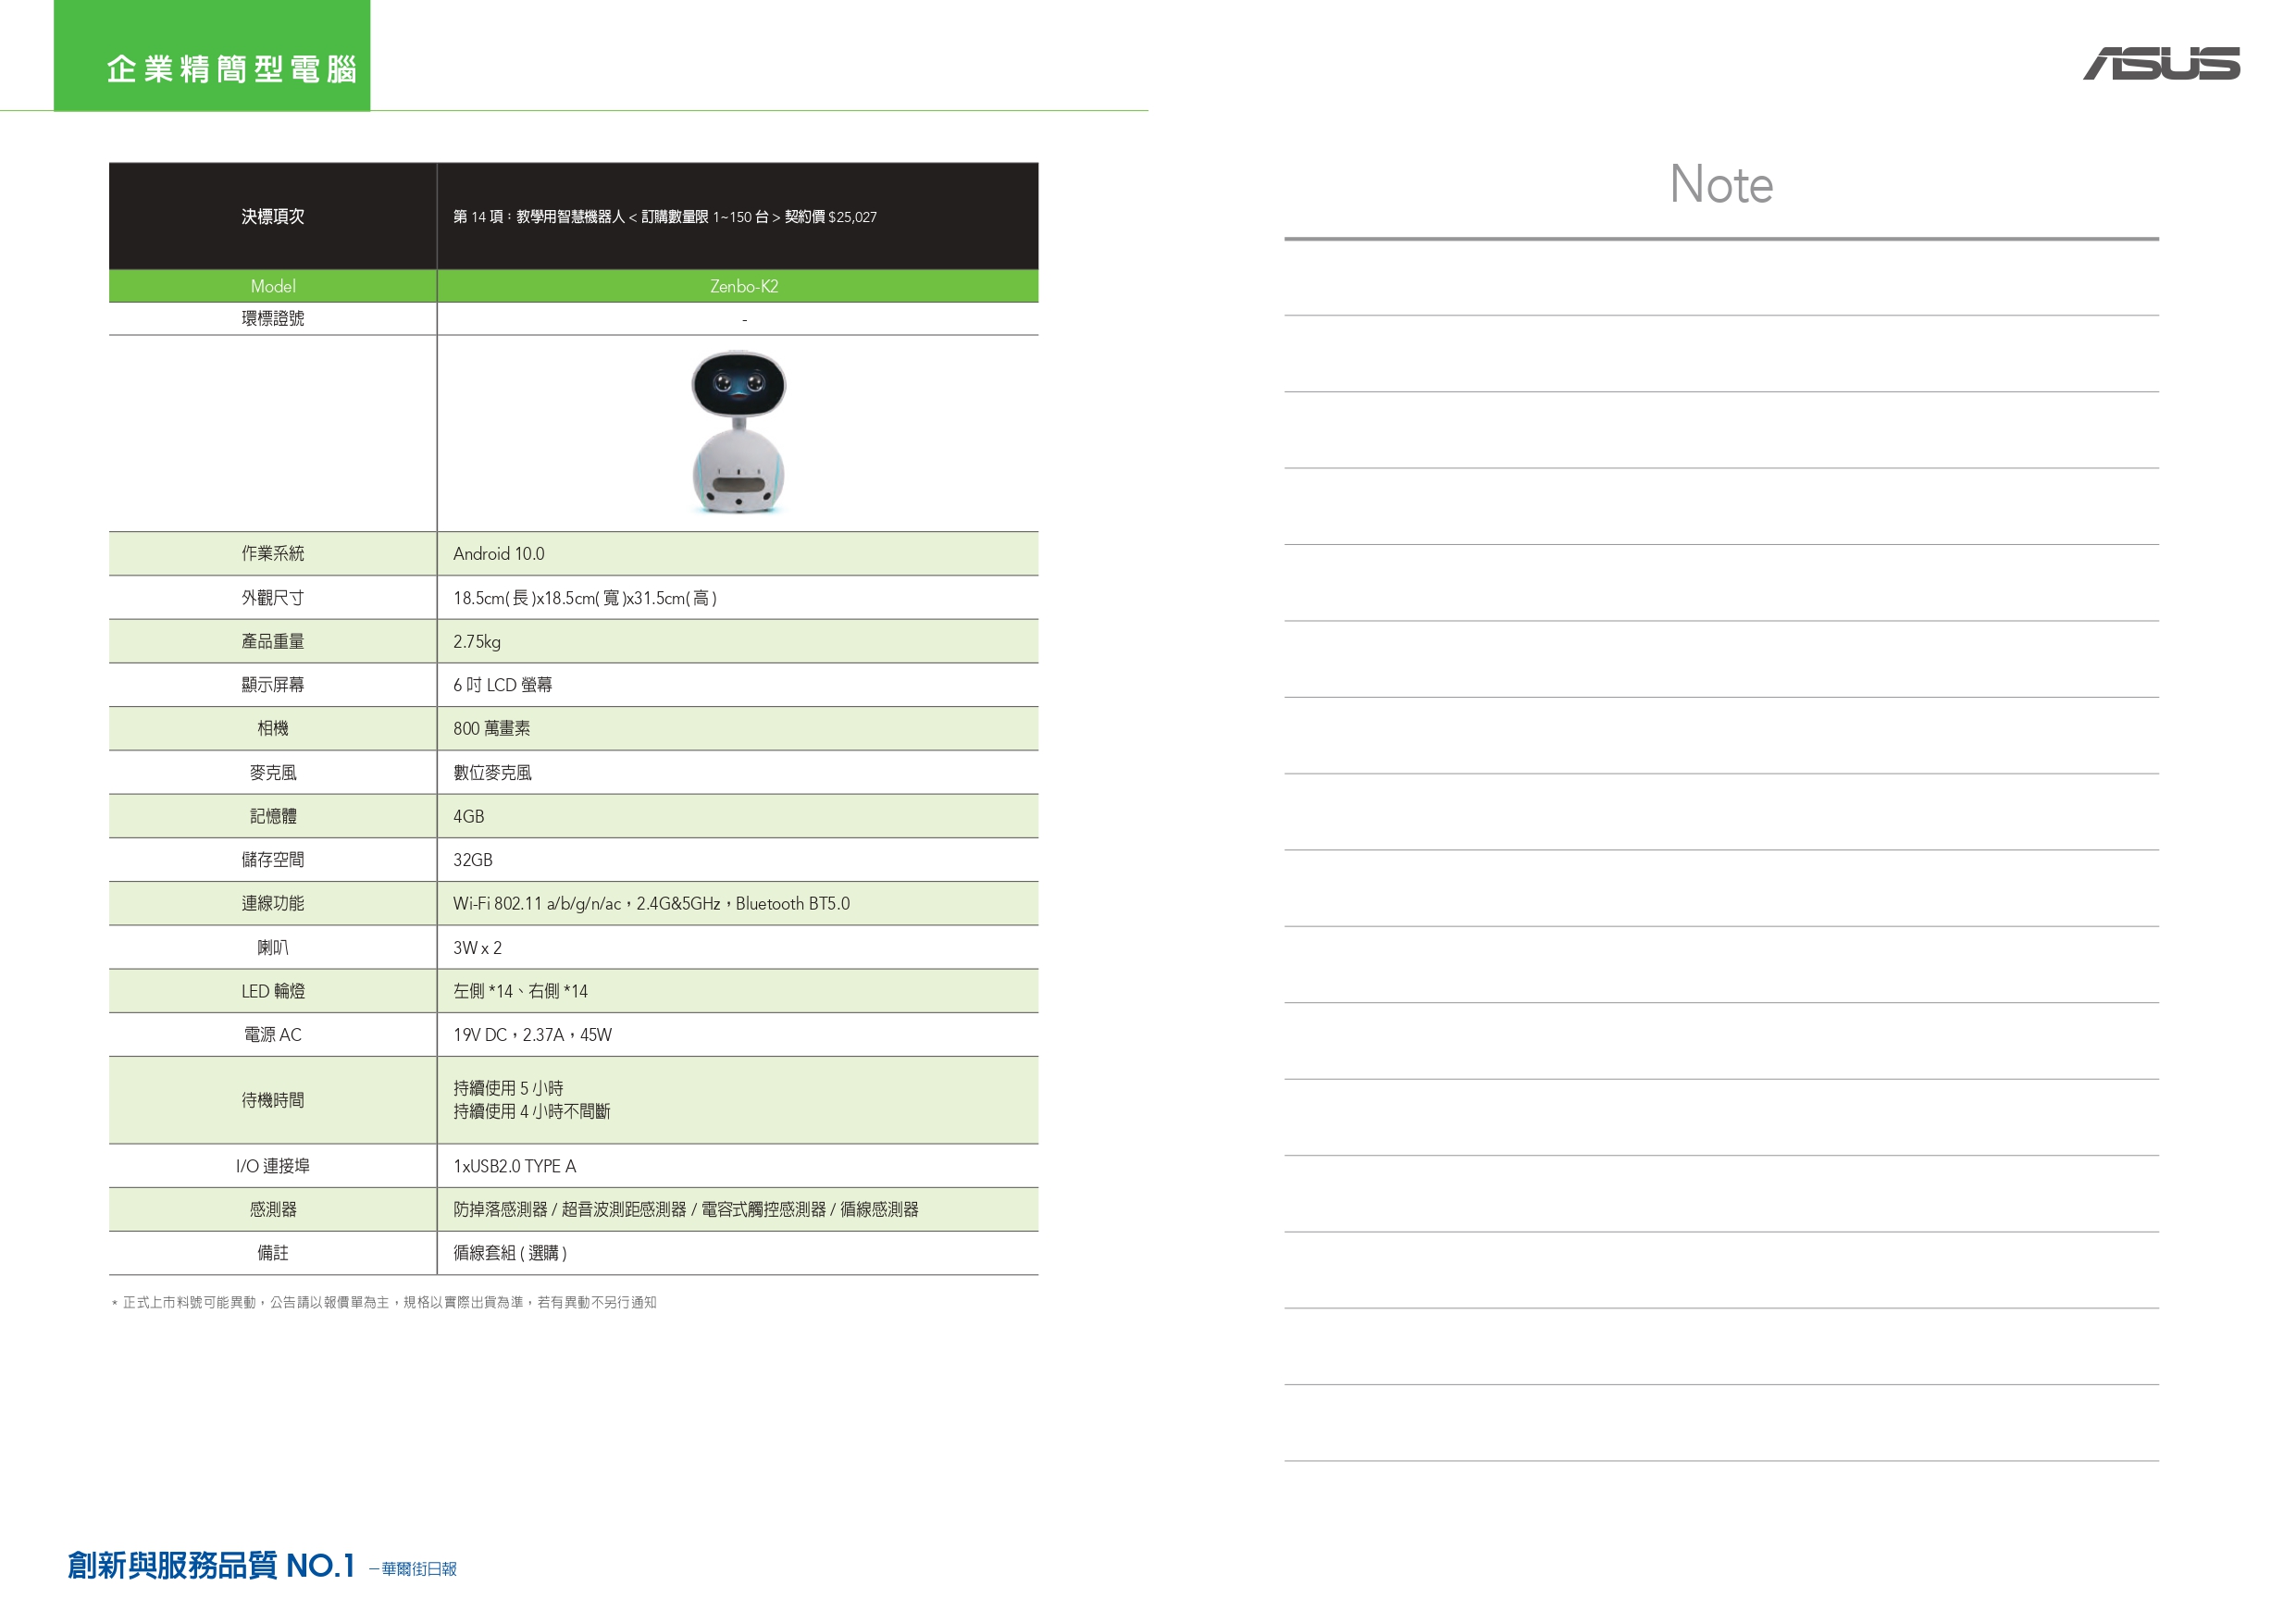This screenshot has width=2296, height=1623.
Task: Click the '儲存空間' label
Action: [273, 859]
